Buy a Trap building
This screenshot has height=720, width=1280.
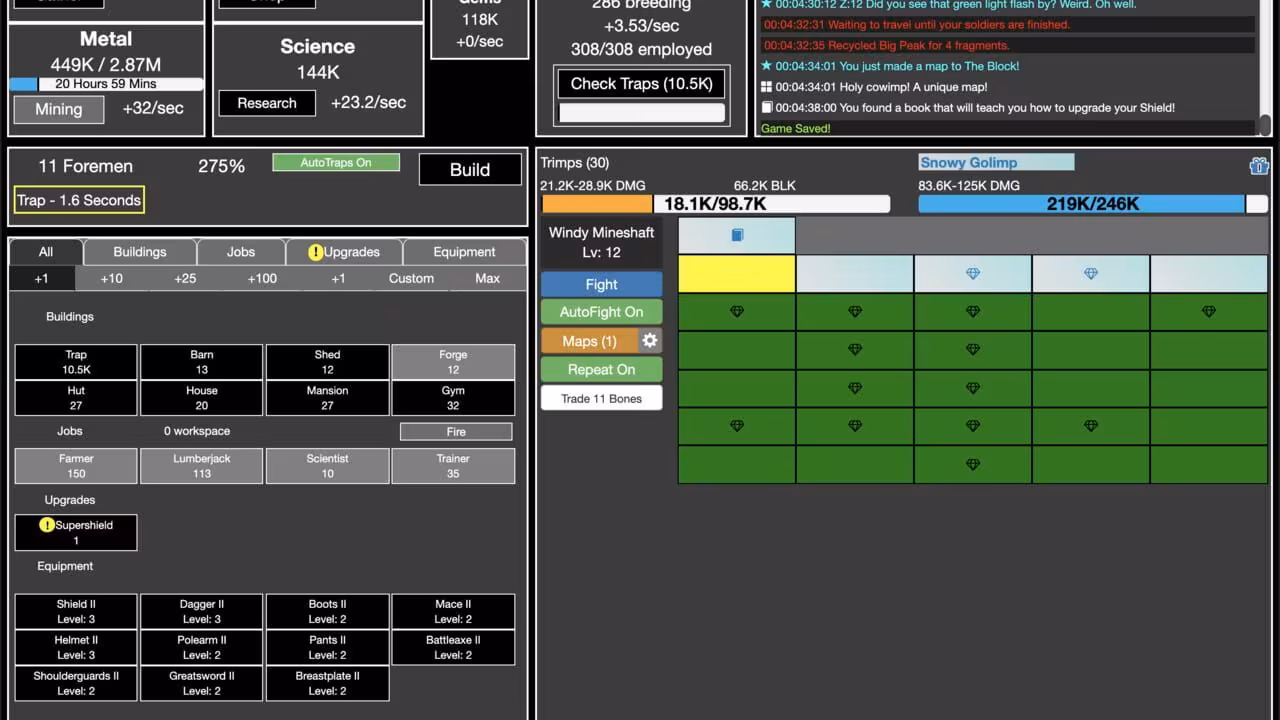[x=76, y=362]
